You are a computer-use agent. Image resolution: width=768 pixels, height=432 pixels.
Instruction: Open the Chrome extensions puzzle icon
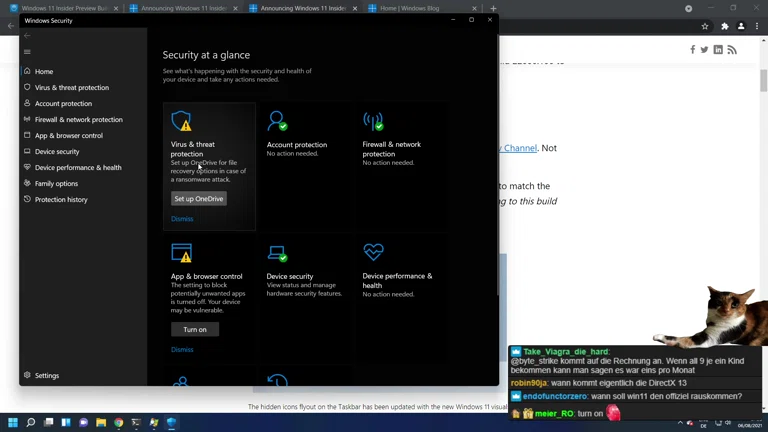pyautogui.click(x=725, y=26)
